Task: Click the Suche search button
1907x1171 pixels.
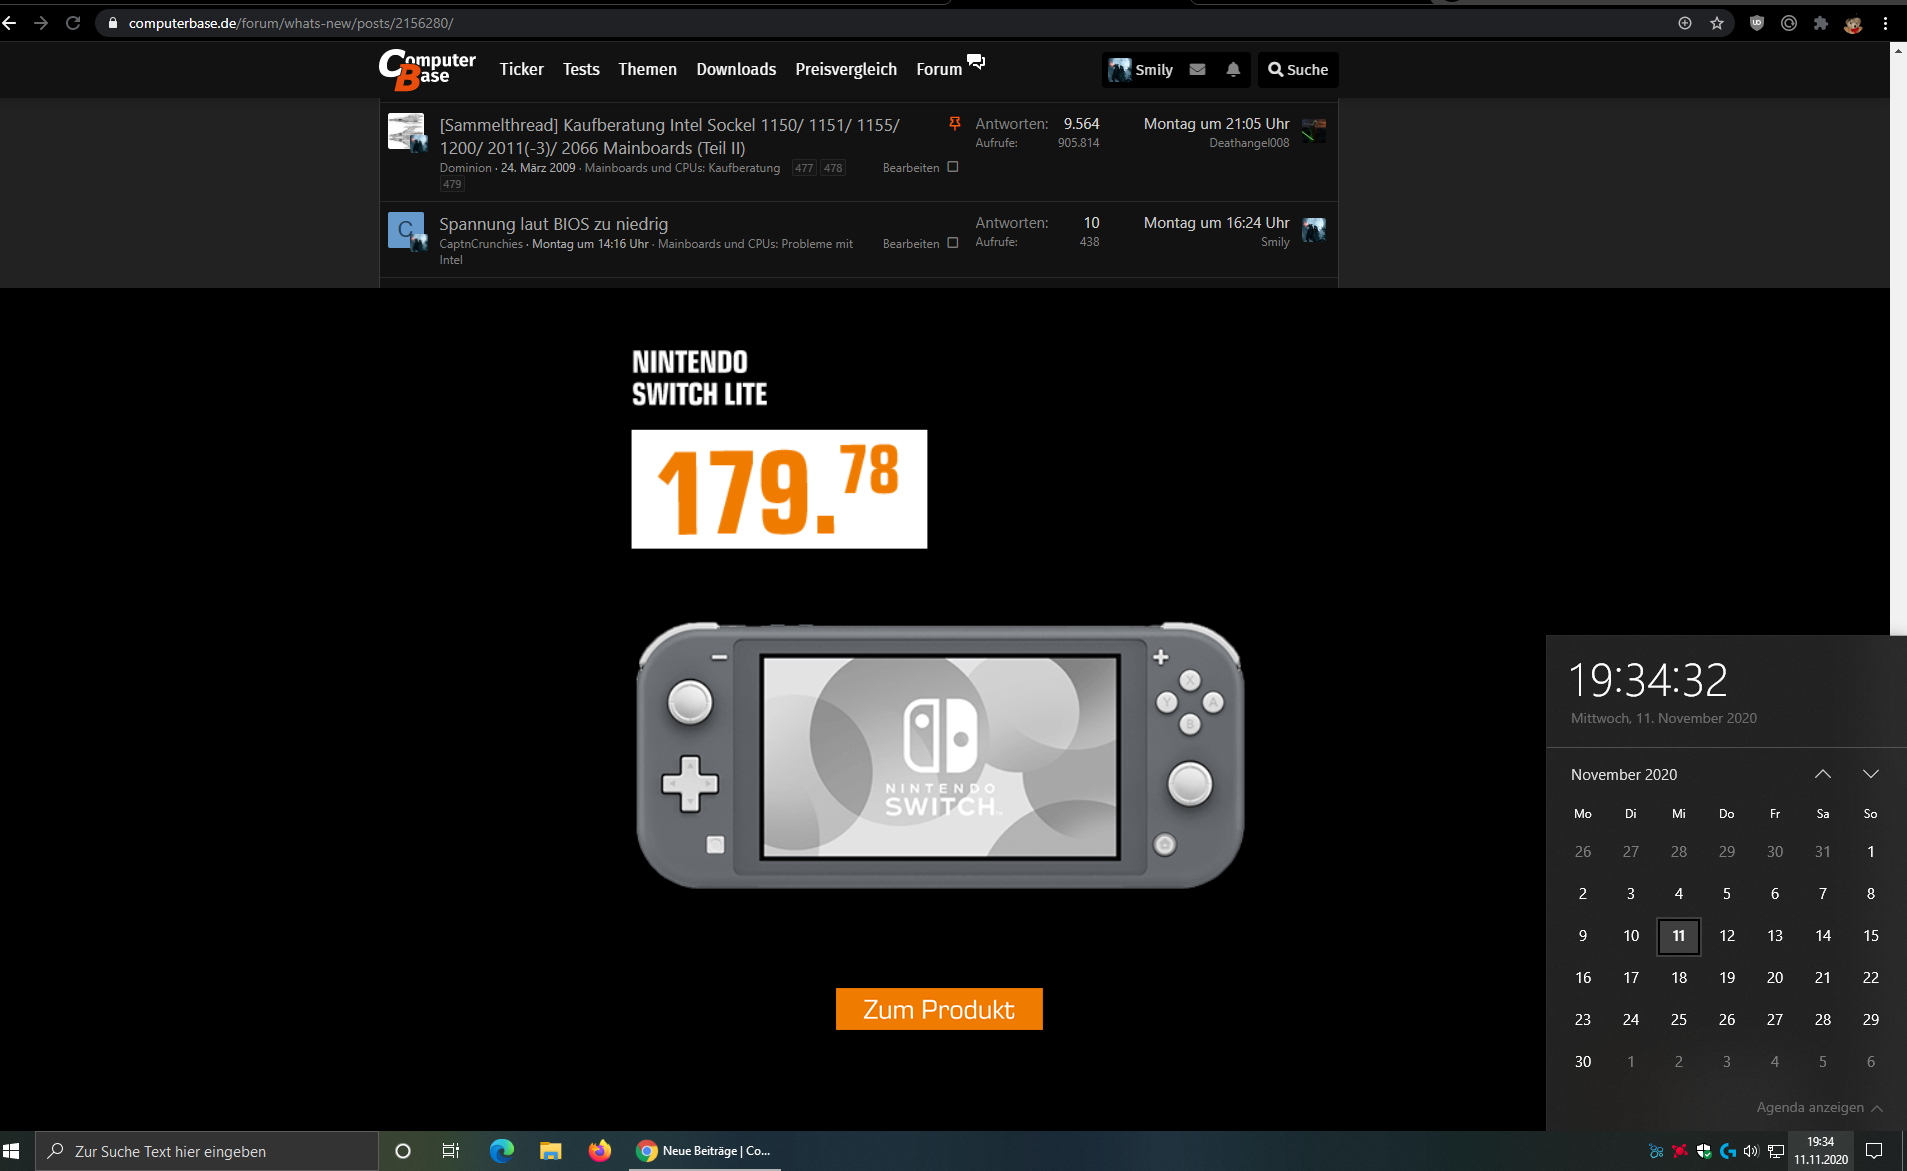Action: 1298,69
